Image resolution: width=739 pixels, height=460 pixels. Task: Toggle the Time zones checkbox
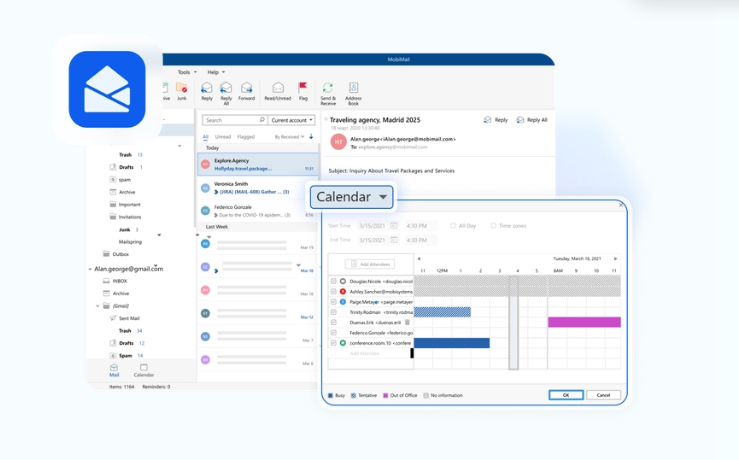493,226
